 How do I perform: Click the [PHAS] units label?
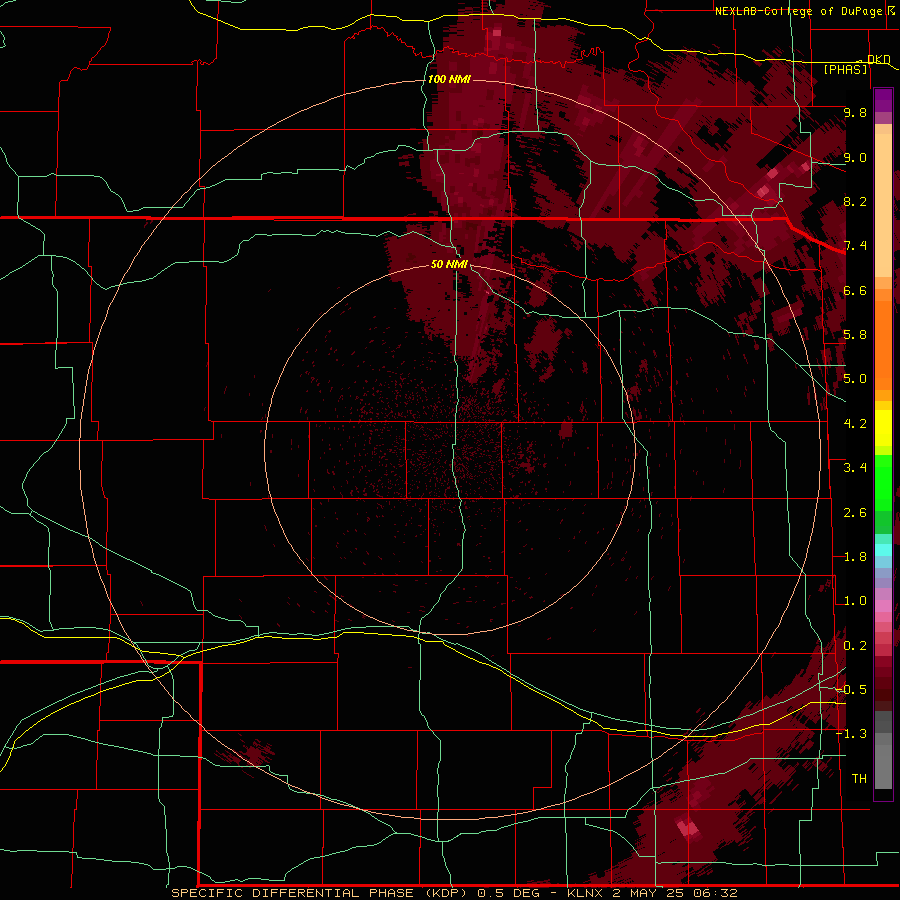click(845, 69)
